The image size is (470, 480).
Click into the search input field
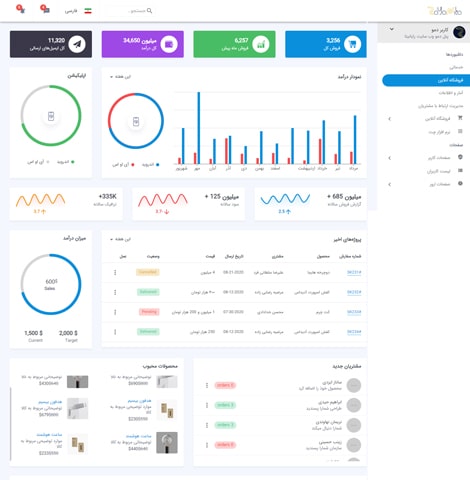pos(127,11)
